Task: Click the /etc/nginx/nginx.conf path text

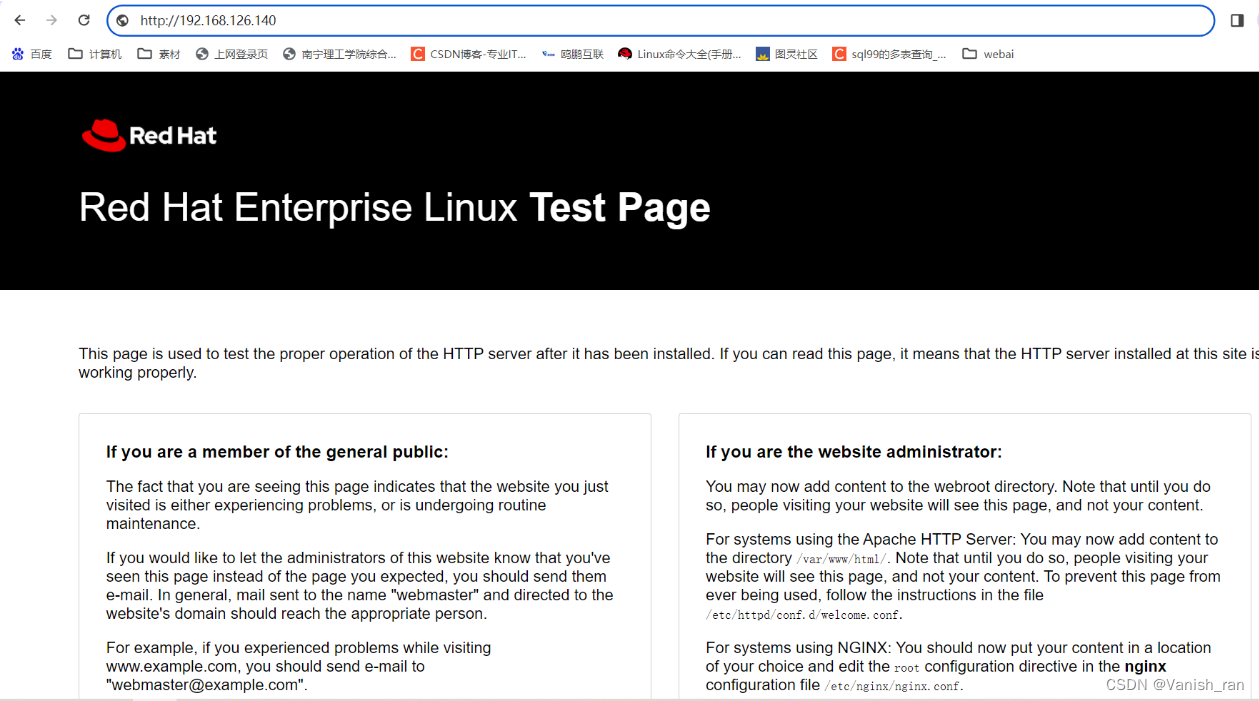Action: 893,686
